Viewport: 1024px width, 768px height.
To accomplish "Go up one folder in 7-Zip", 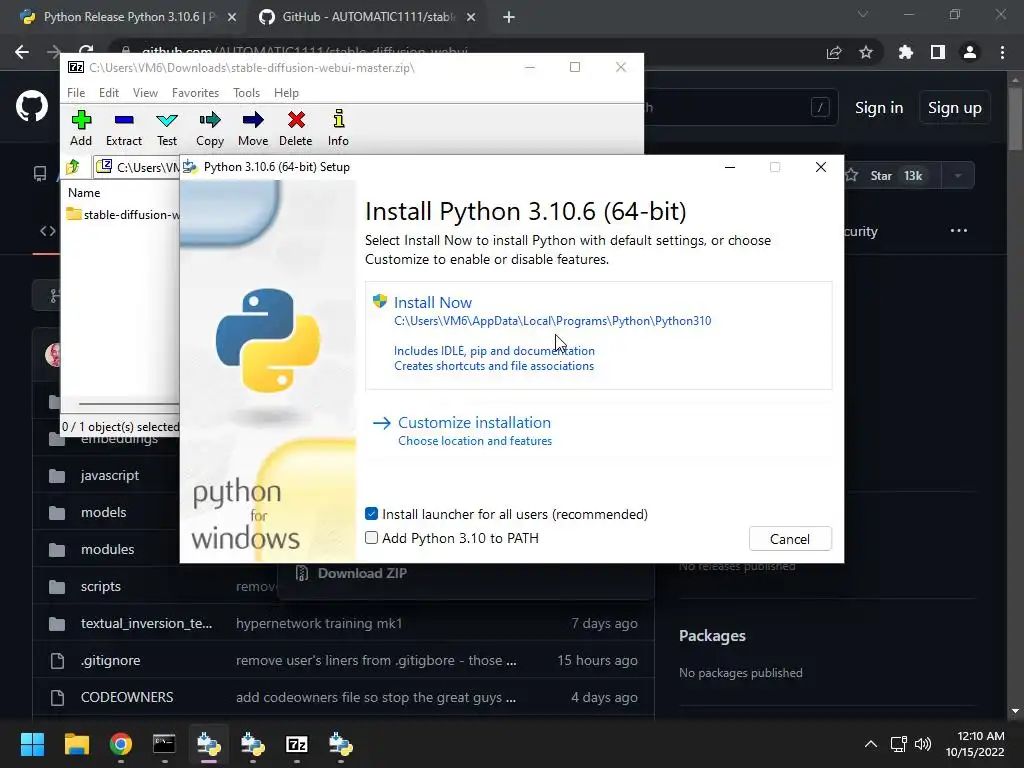I will pyautogui.click(x=73, y=167).
